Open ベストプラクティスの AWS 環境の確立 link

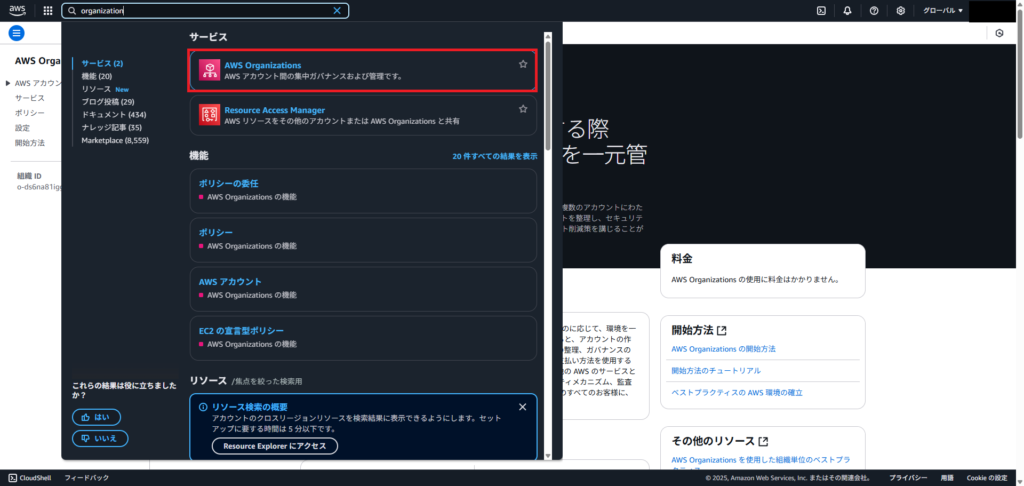pos(737,393)
